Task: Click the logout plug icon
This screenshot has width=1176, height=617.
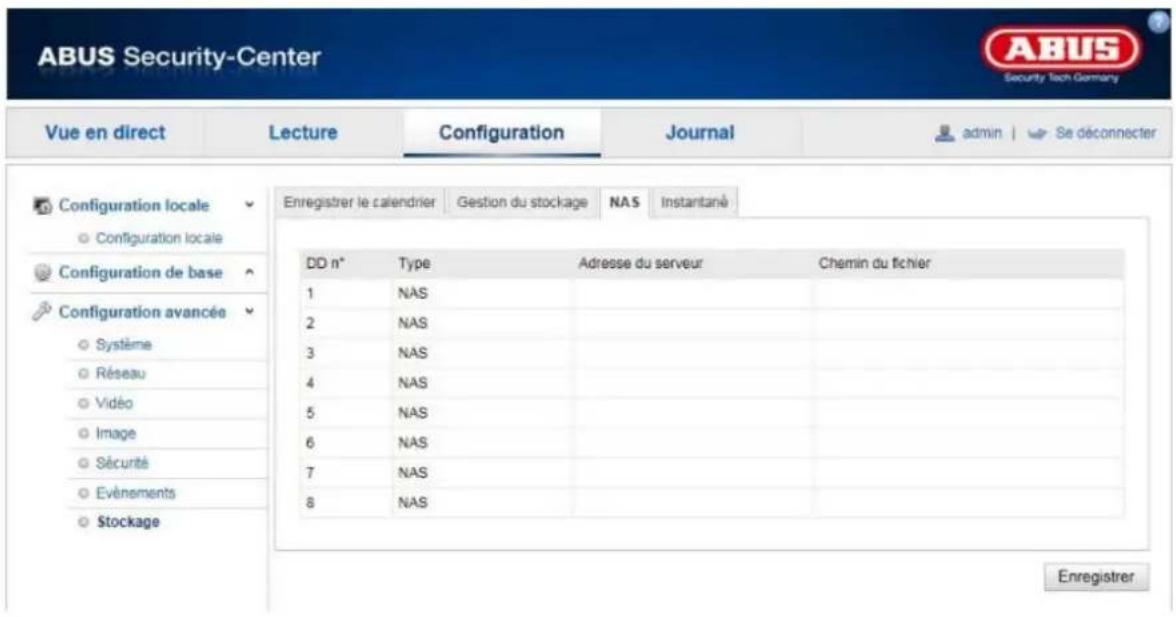Action: coord(1037,133)
